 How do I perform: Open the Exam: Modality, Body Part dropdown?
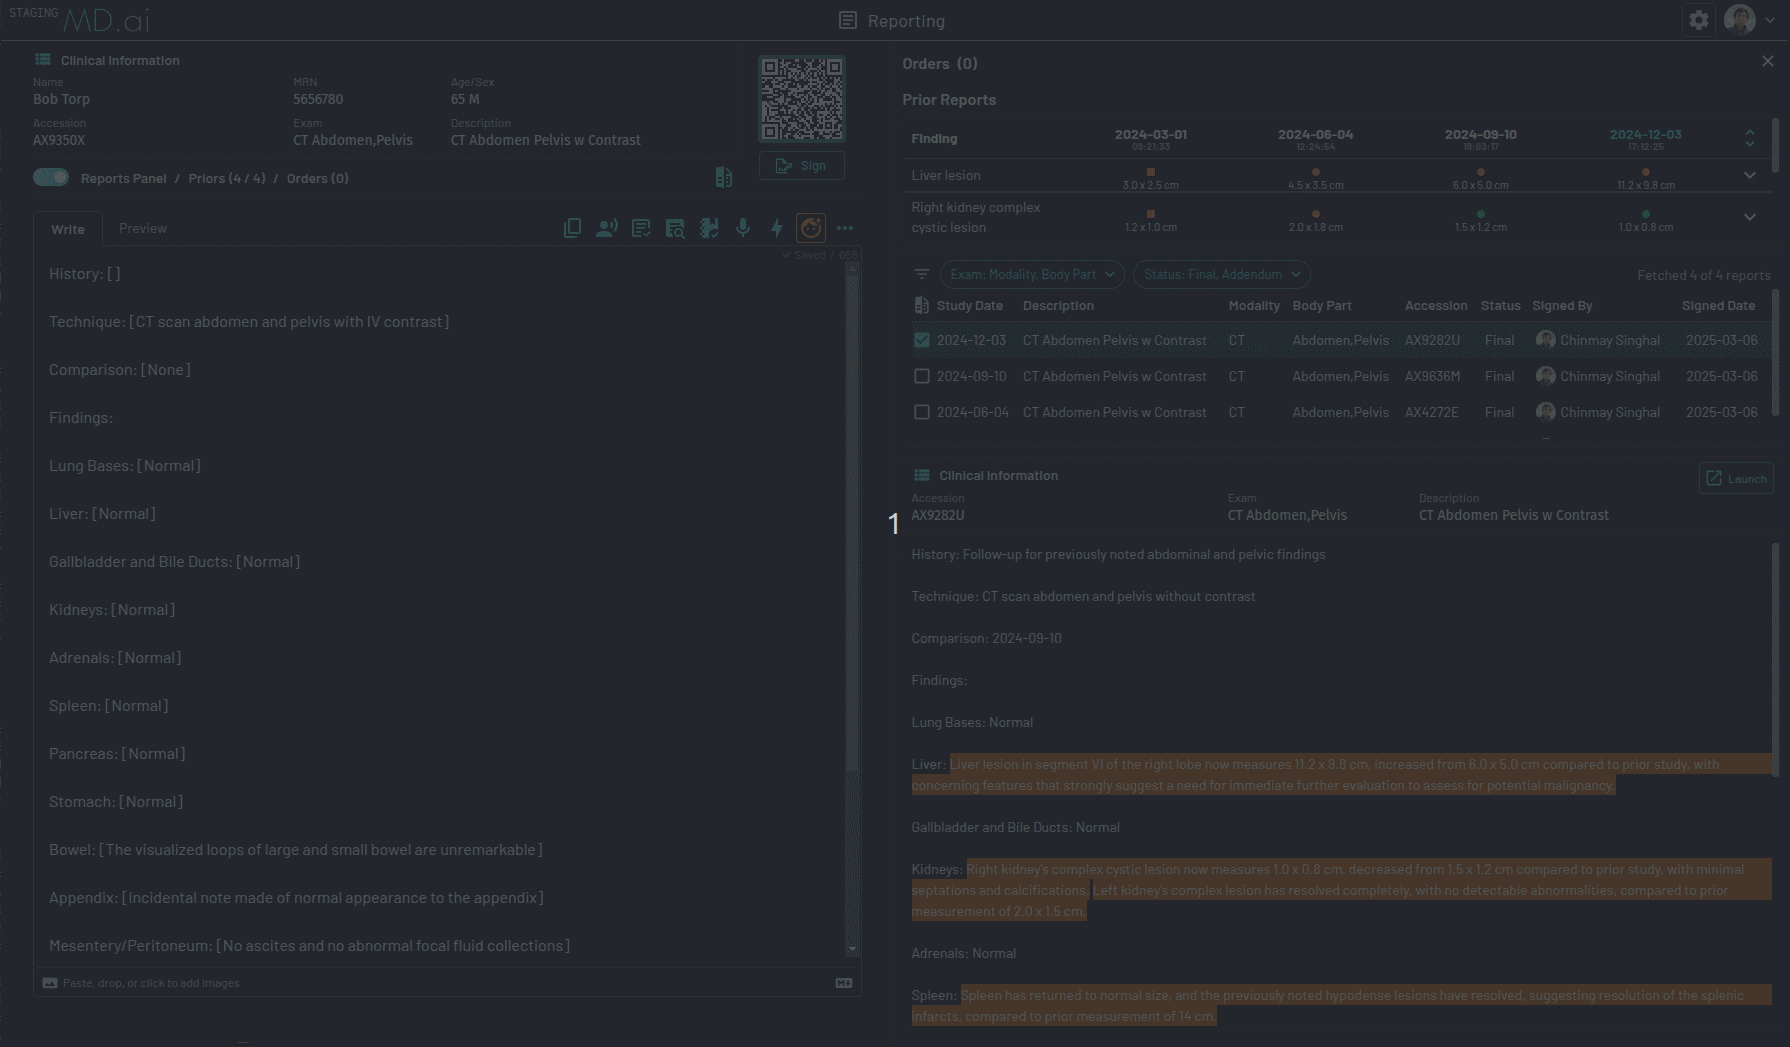[1031, 274]
